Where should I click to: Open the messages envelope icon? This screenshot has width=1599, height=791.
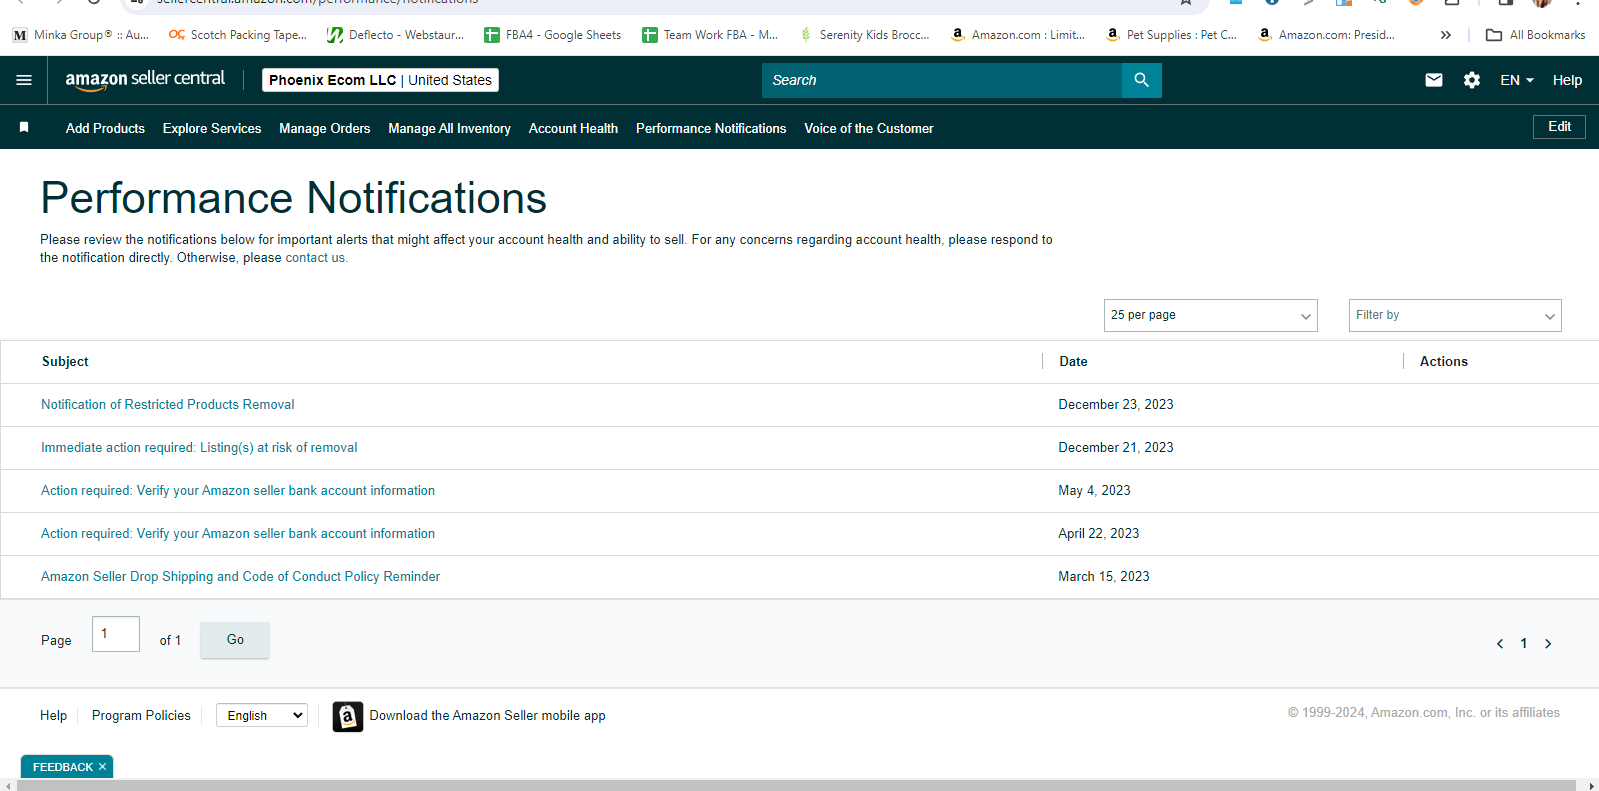point(1434,80)
